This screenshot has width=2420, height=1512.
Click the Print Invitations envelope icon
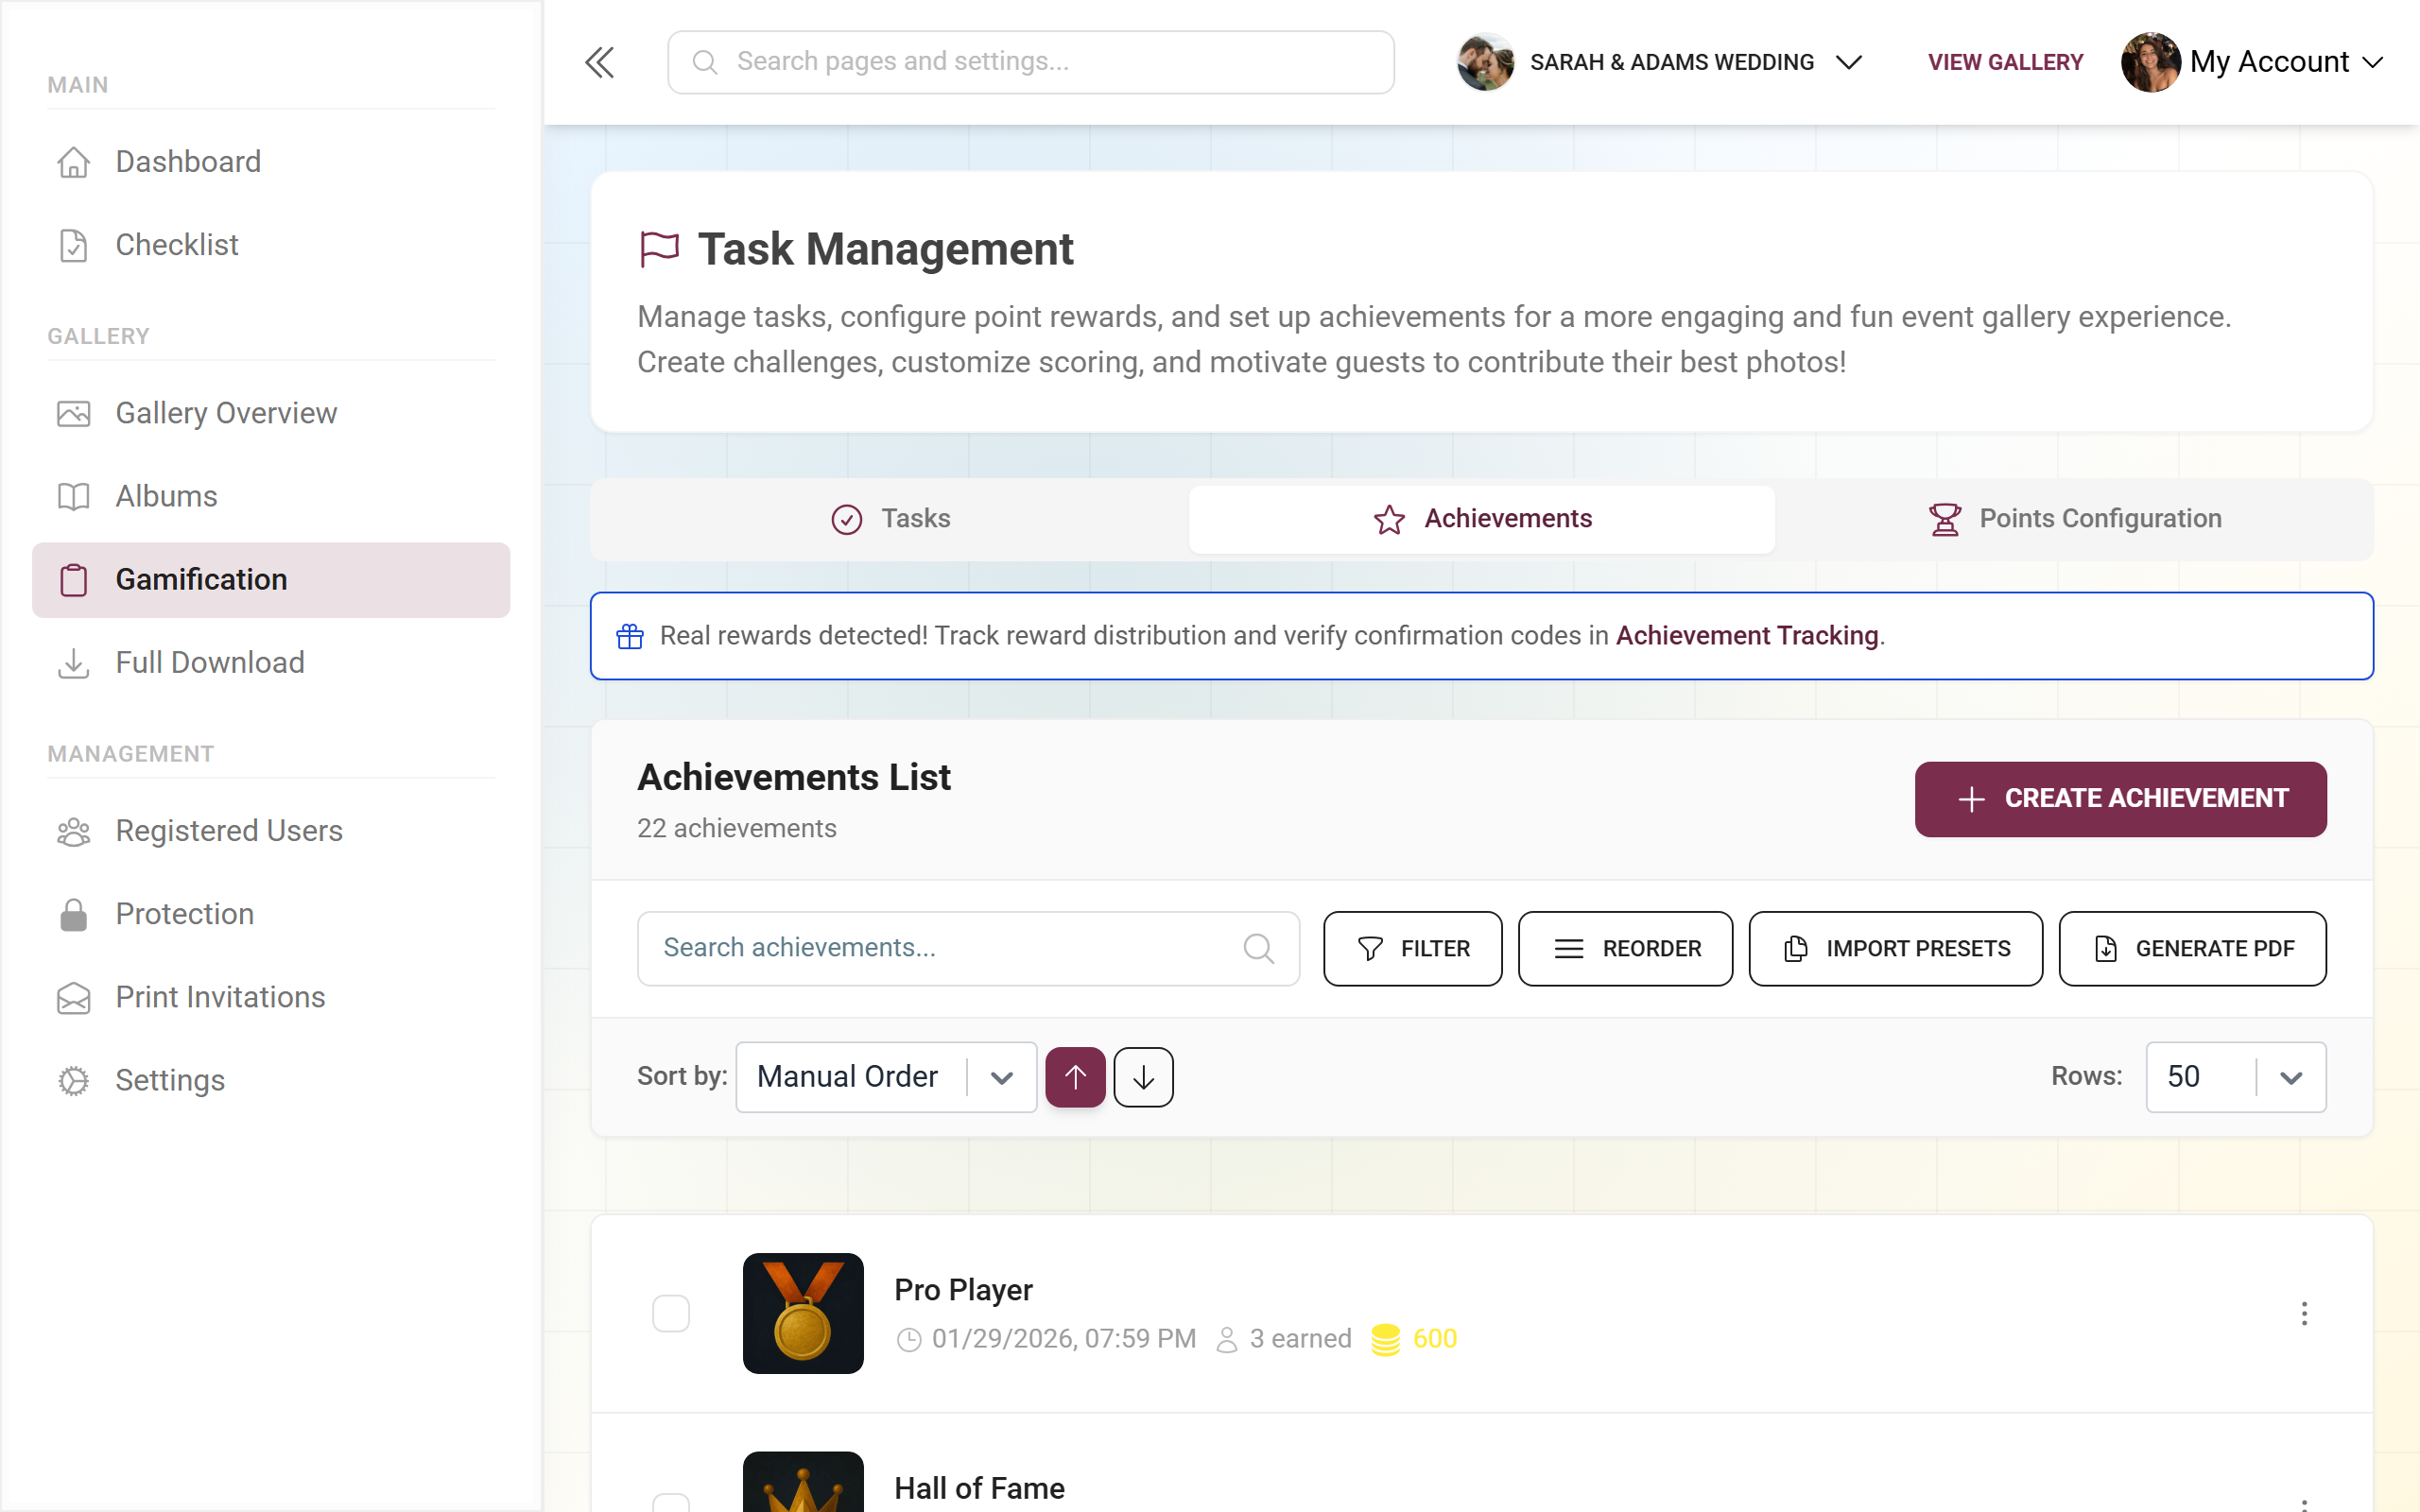click(x=74, y=997)
